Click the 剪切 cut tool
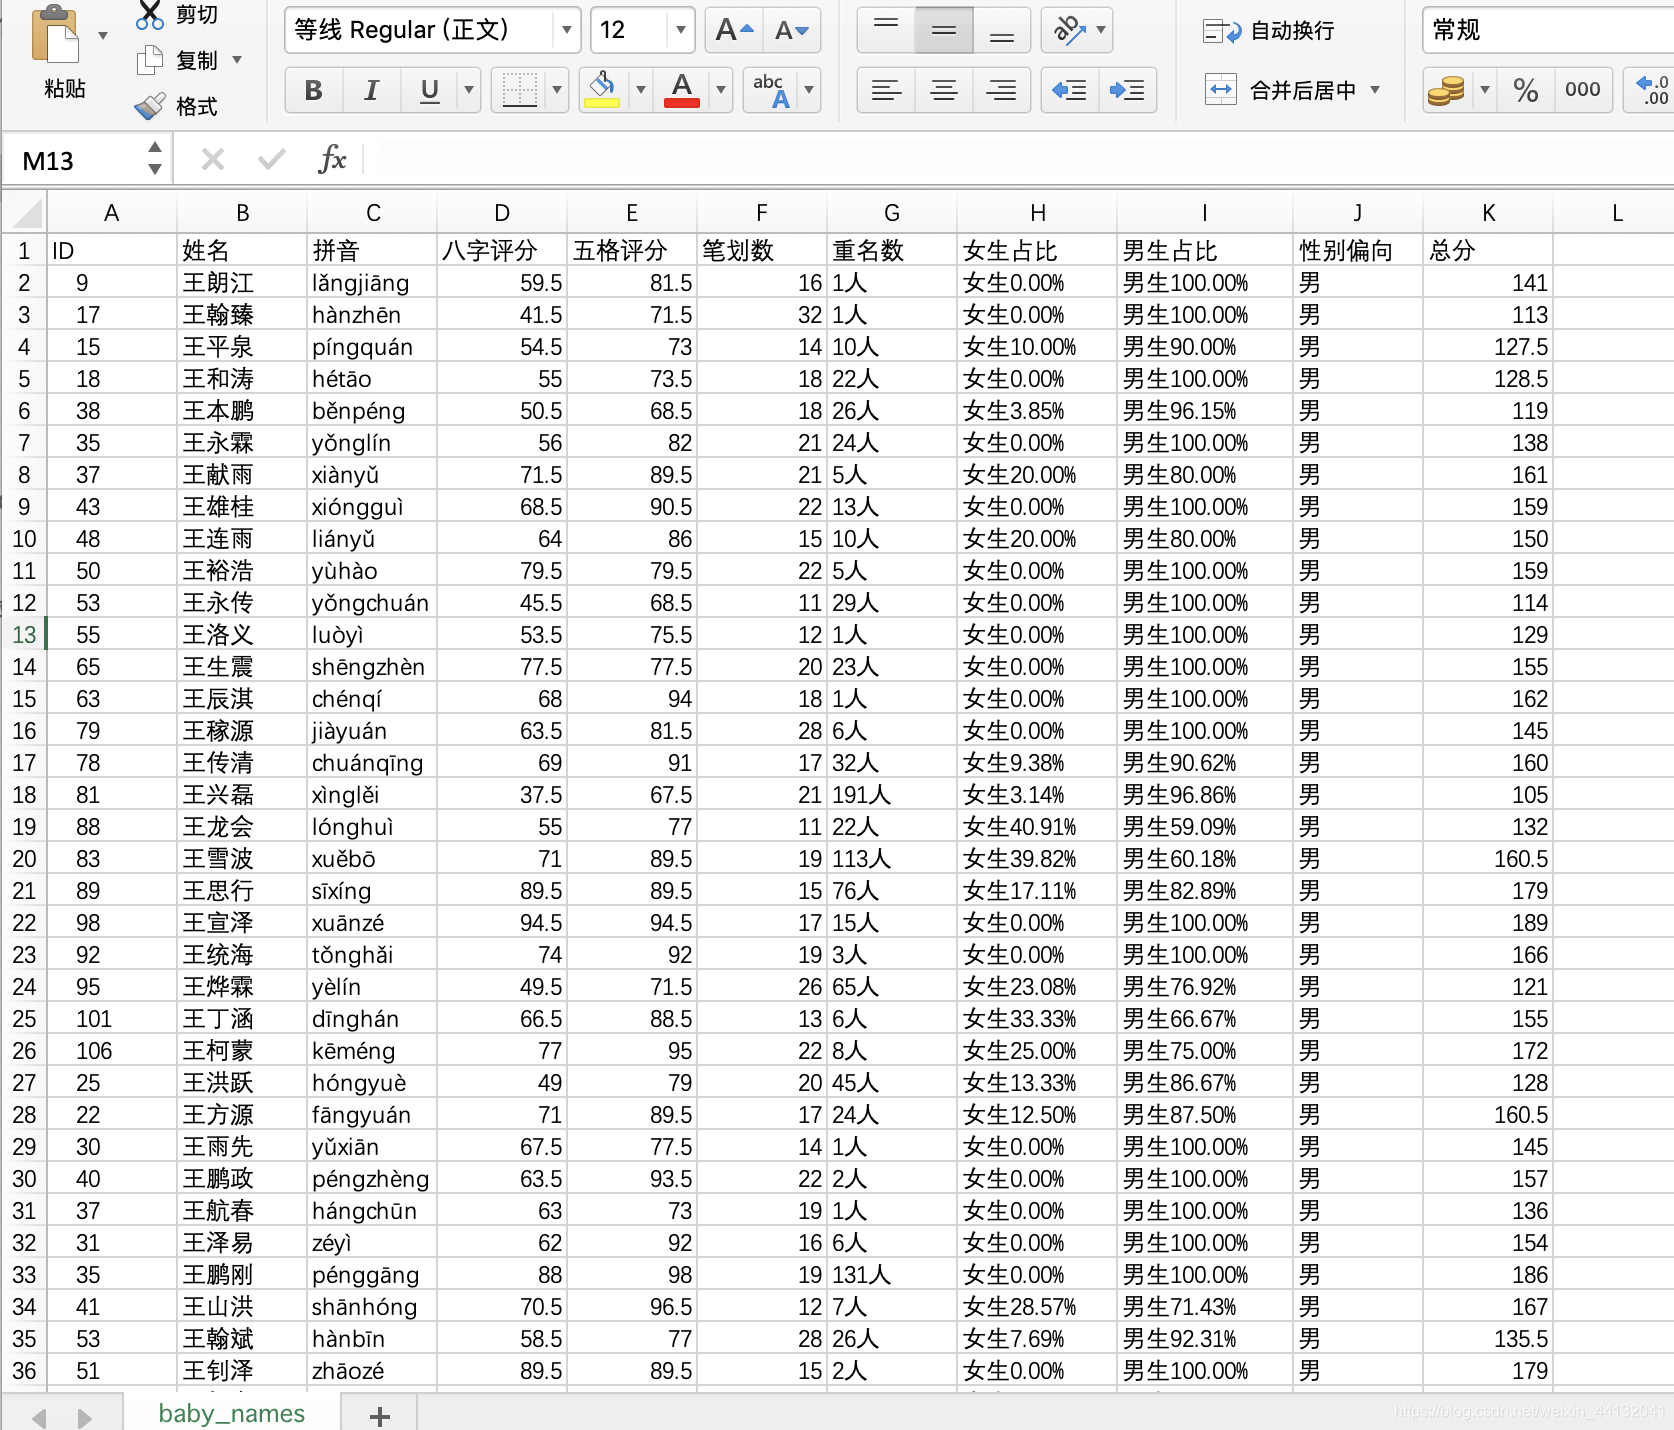The image size is (1674, 1430). tap(186, 14)
